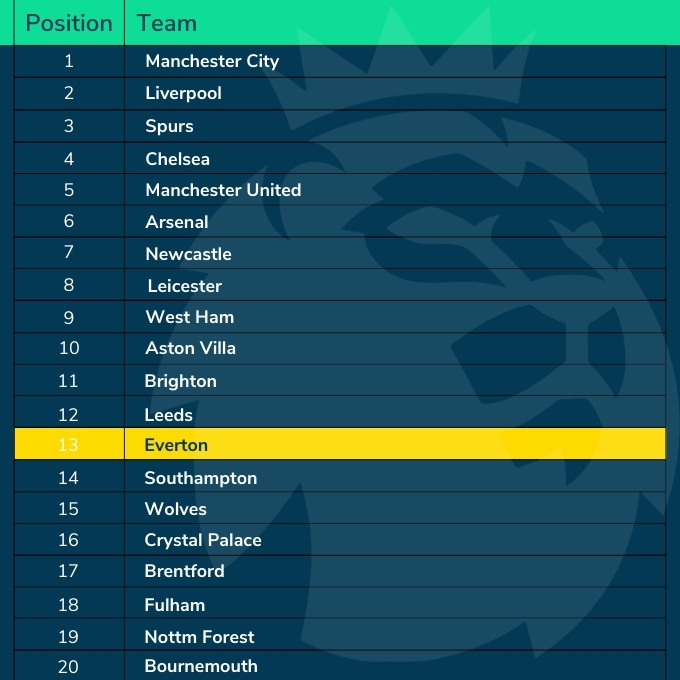Click the Southampton team name
Image resolution: width=680 pixels, height=680 pixels.
(200, 478)
